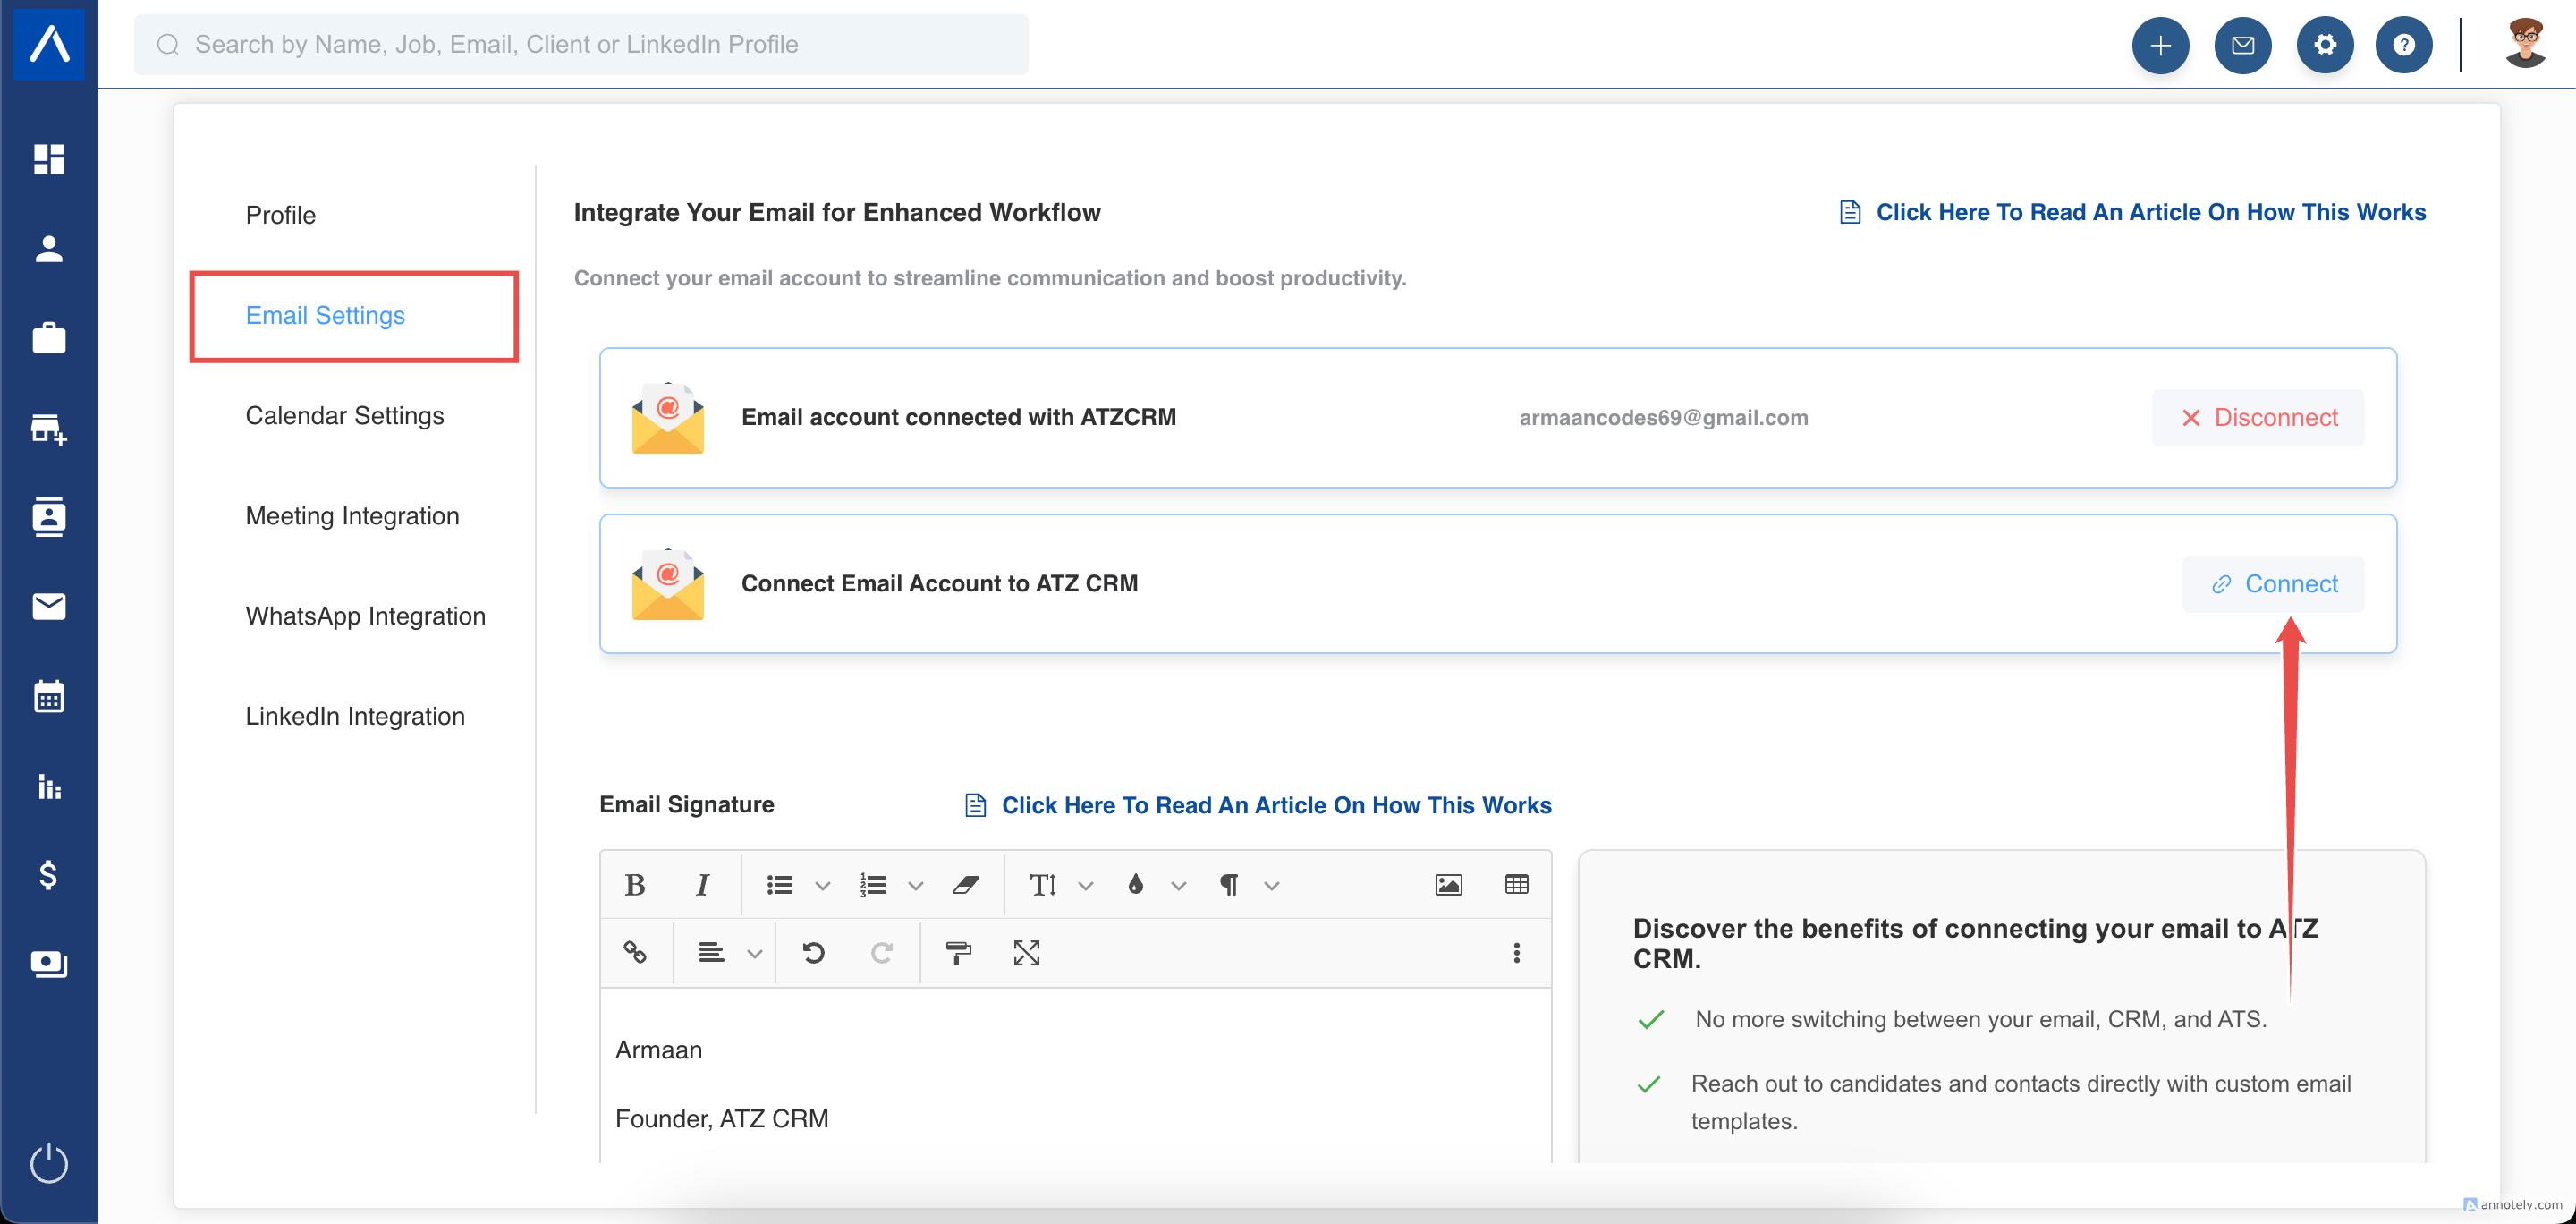Click the font size icon

(x=1043, y=885)
